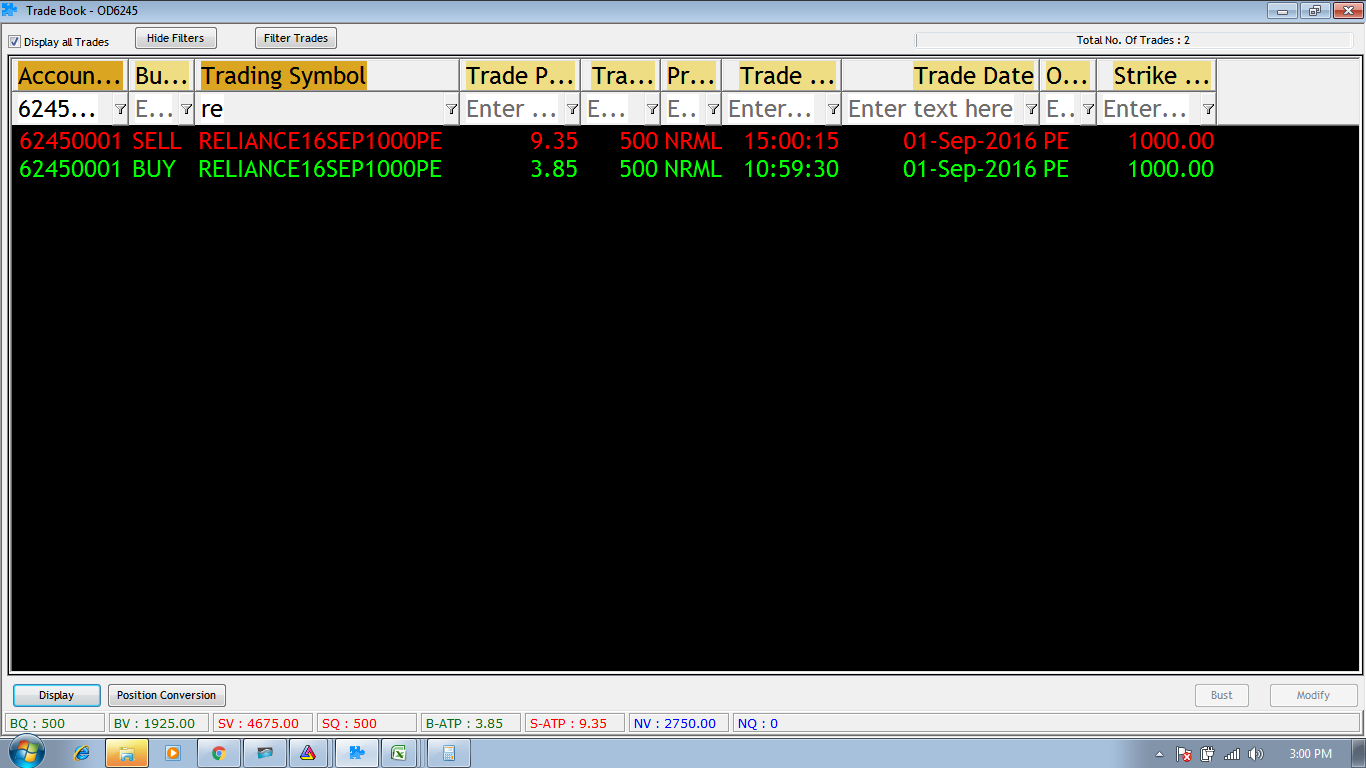
Task: Click the NQ : 0 status field
Action: coord(1045,723)
